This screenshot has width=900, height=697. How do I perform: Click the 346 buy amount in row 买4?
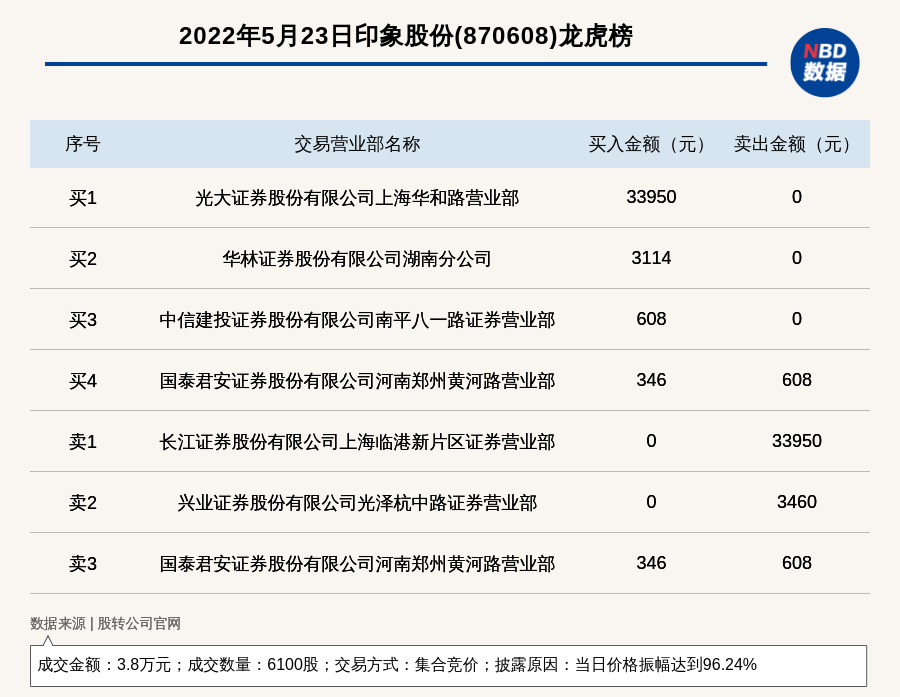pyautogui.click(x=651, y=380)
